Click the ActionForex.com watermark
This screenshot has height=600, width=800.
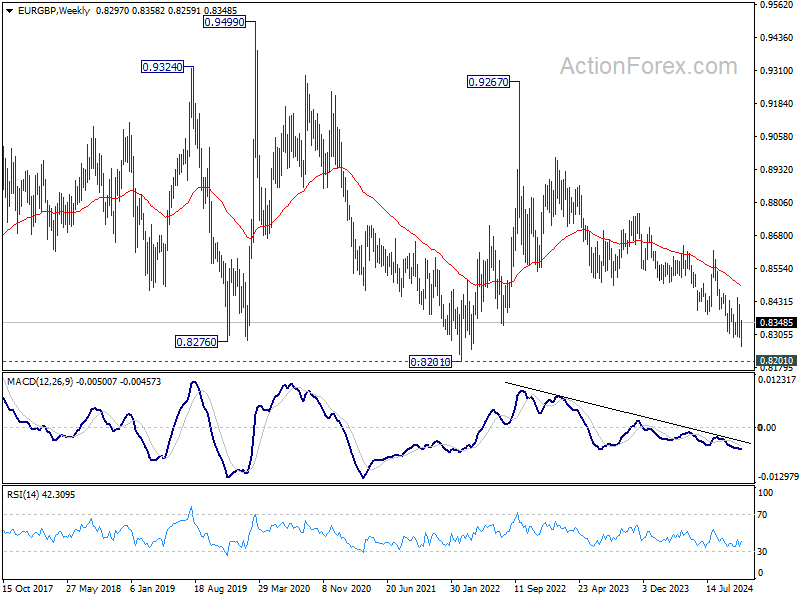click(648, 66)
